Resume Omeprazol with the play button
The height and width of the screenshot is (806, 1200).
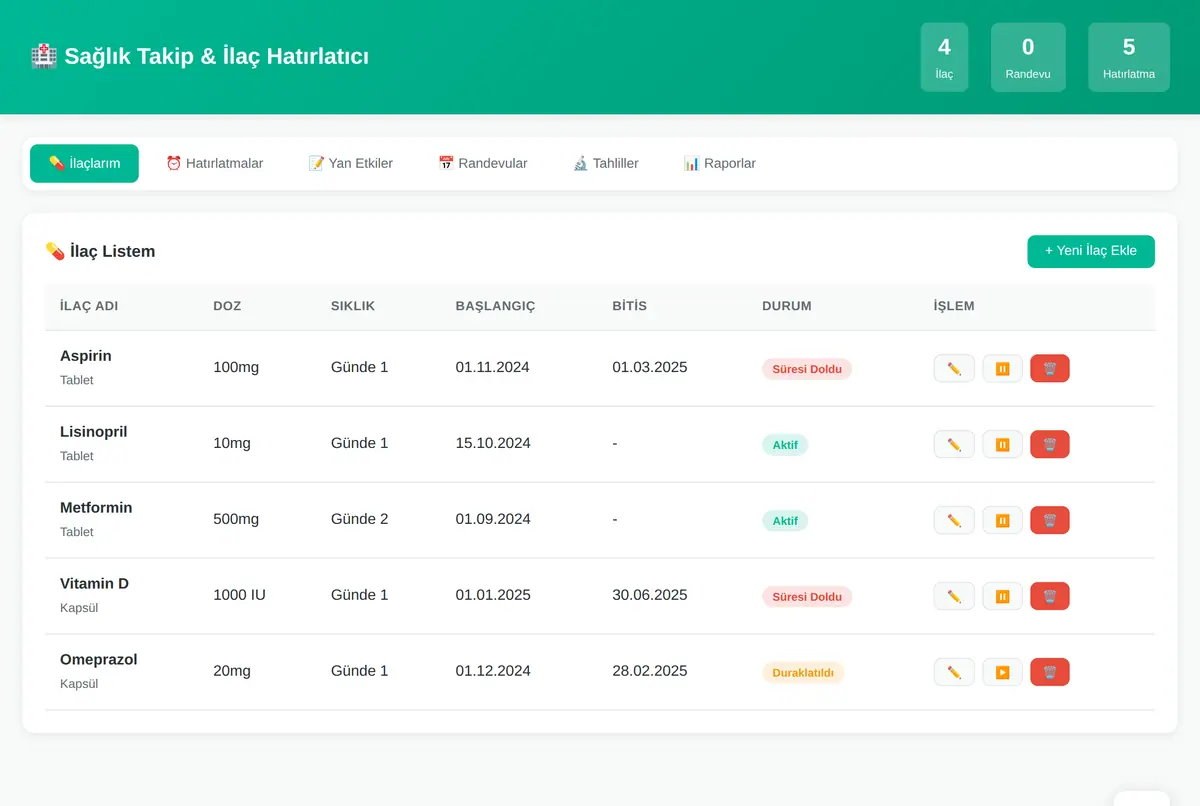1002,672
